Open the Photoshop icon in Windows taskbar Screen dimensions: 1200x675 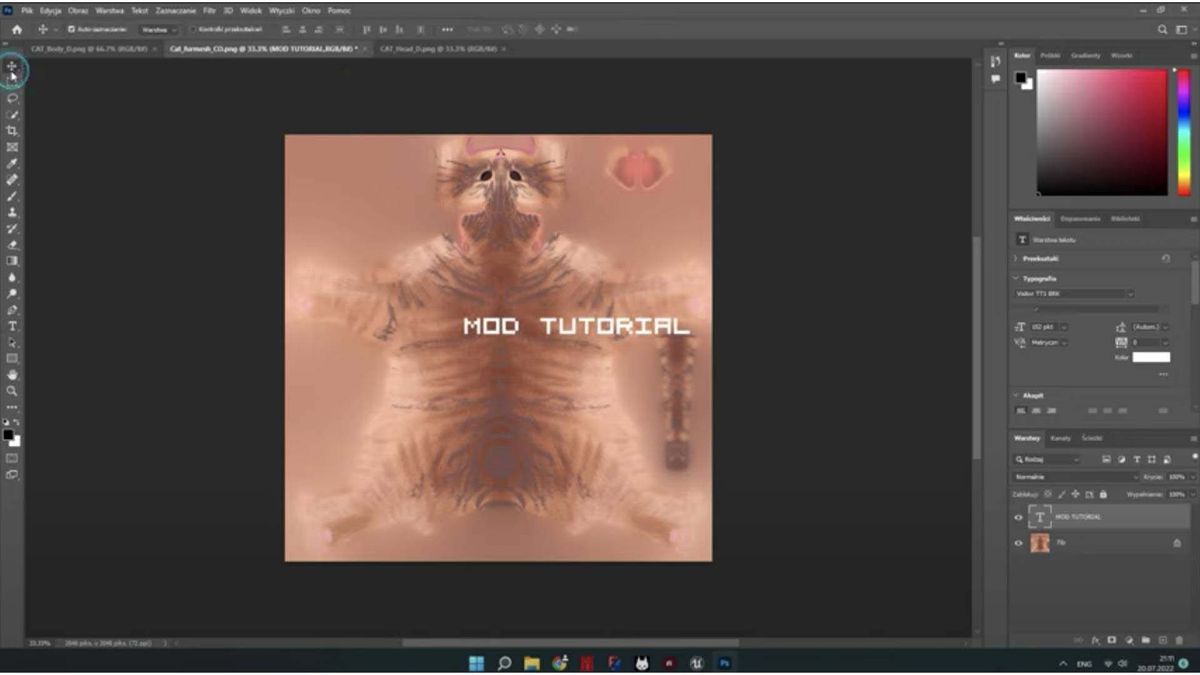pyautogui.click(x=725, y=663)
